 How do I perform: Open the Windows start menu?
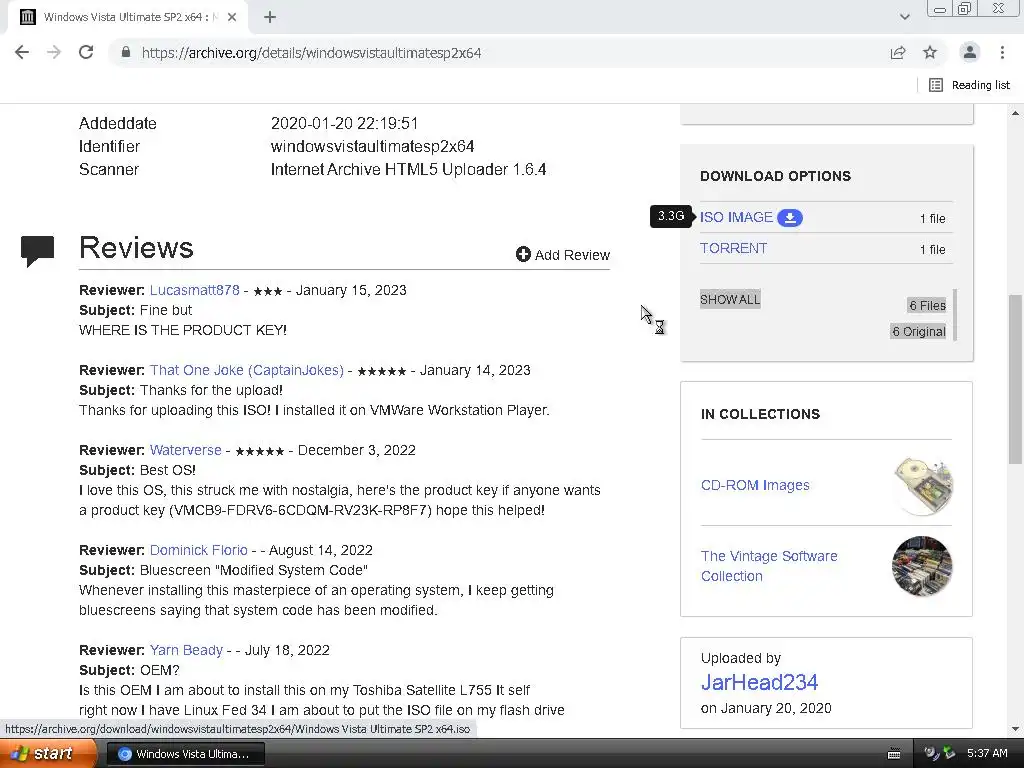coord(47,754)
